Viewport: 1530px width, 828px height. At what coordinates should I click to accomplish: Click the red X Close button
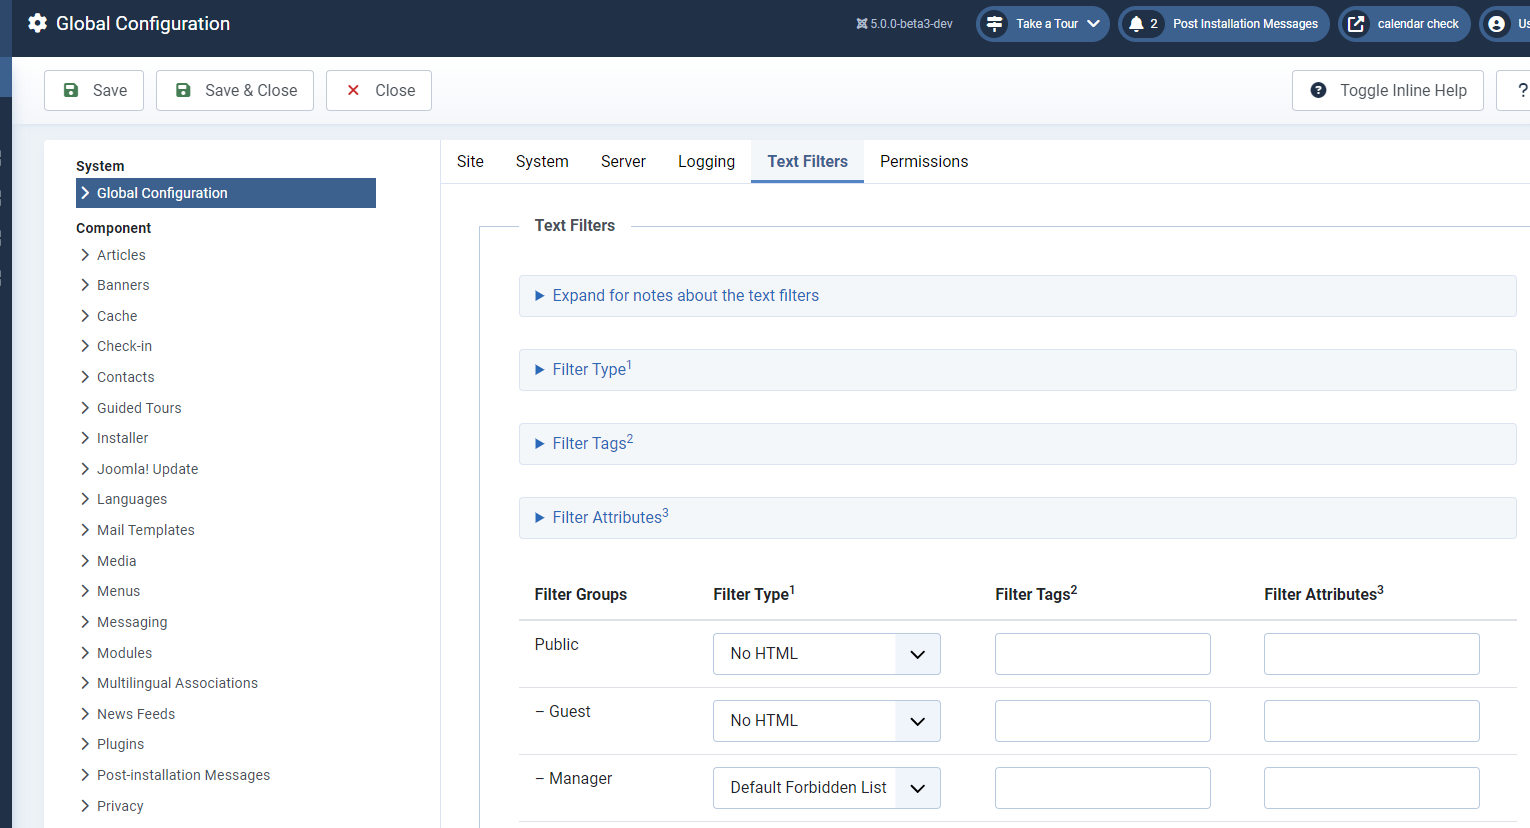(x=379, y=90)
